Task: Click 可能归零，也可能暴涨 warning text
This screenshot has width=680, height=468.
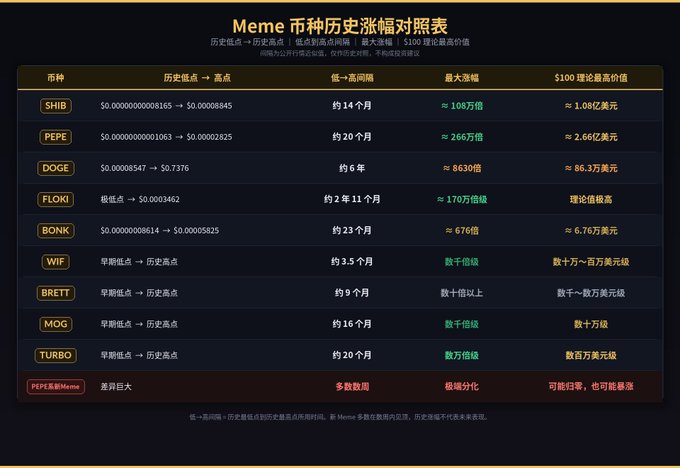Action: (x=591, y=387)
